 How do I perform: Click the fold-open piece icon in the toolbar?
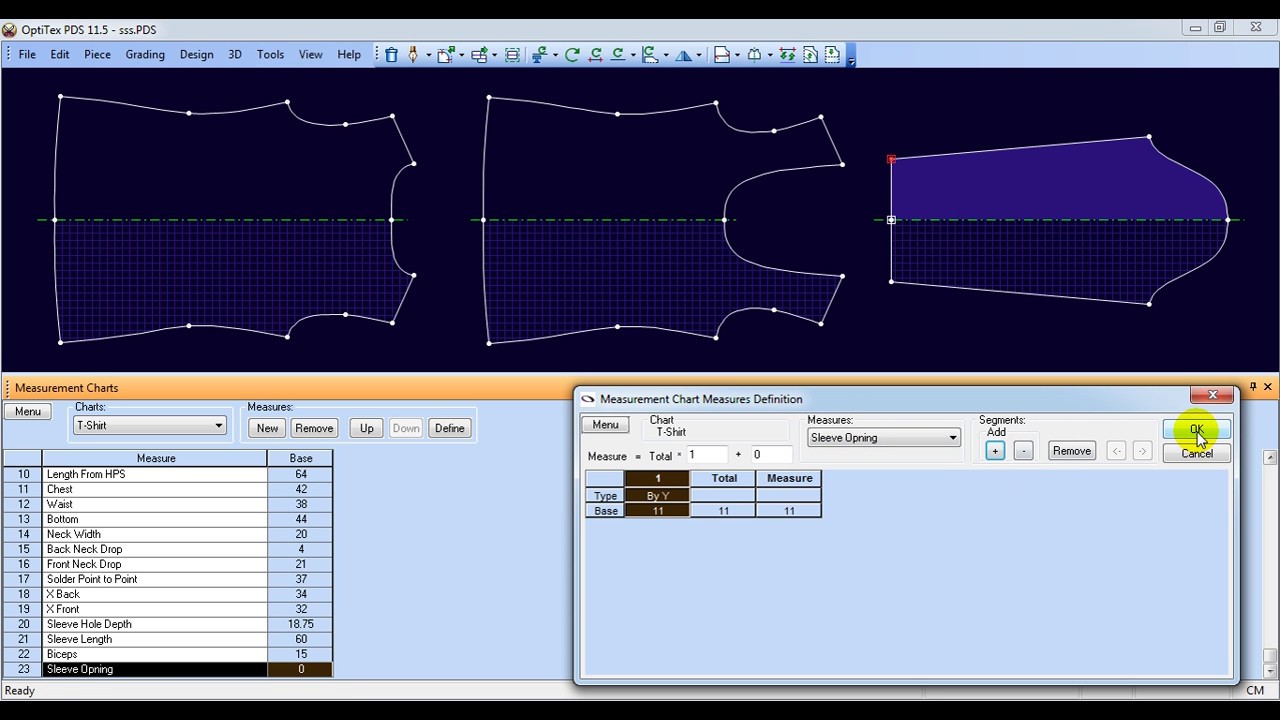(755, 55)
